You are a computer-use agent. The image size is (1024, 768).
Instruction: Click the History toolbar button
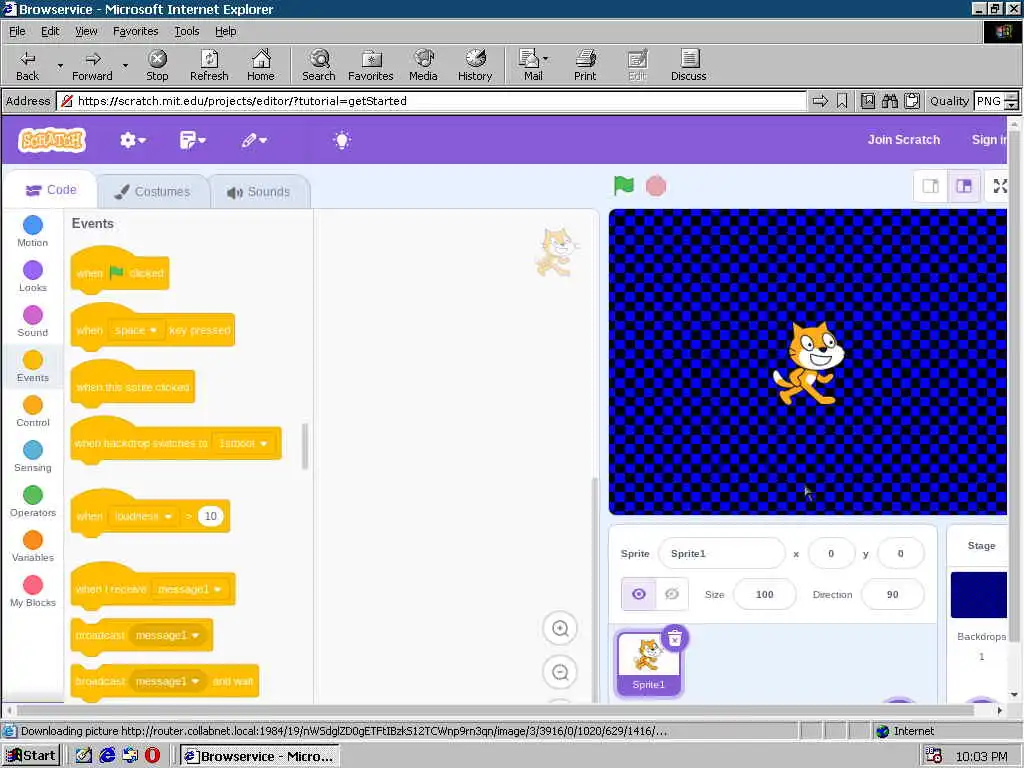click(x=475, y=65)
